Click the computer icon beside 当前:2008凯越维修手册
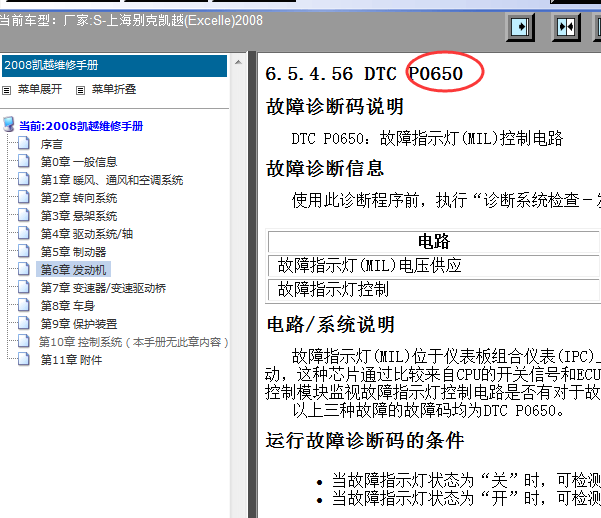The width and height of the screenshot is (601, 518). click(9, 125)
